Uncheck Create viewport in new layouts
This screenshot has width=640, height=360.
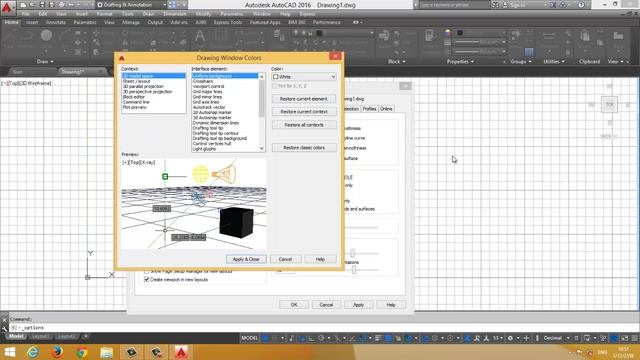(147, 280)
